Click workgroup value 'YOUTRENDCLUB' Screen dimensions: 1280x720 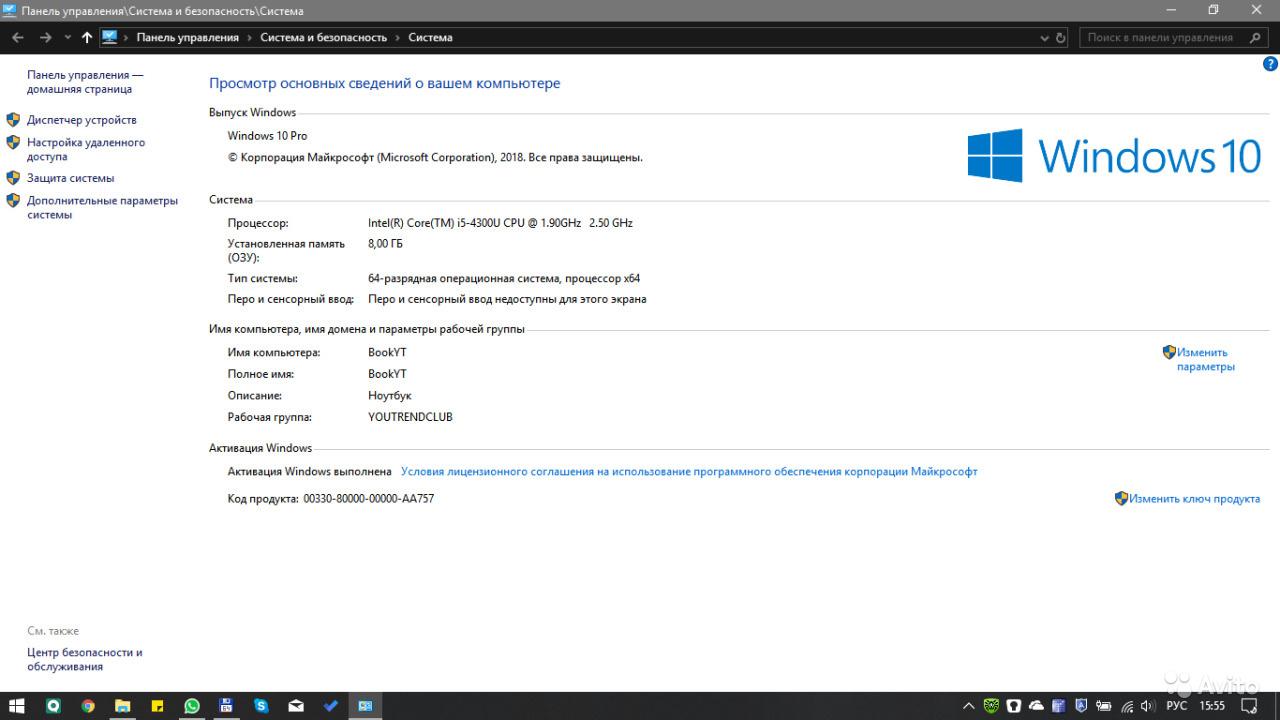click(410, 417)
